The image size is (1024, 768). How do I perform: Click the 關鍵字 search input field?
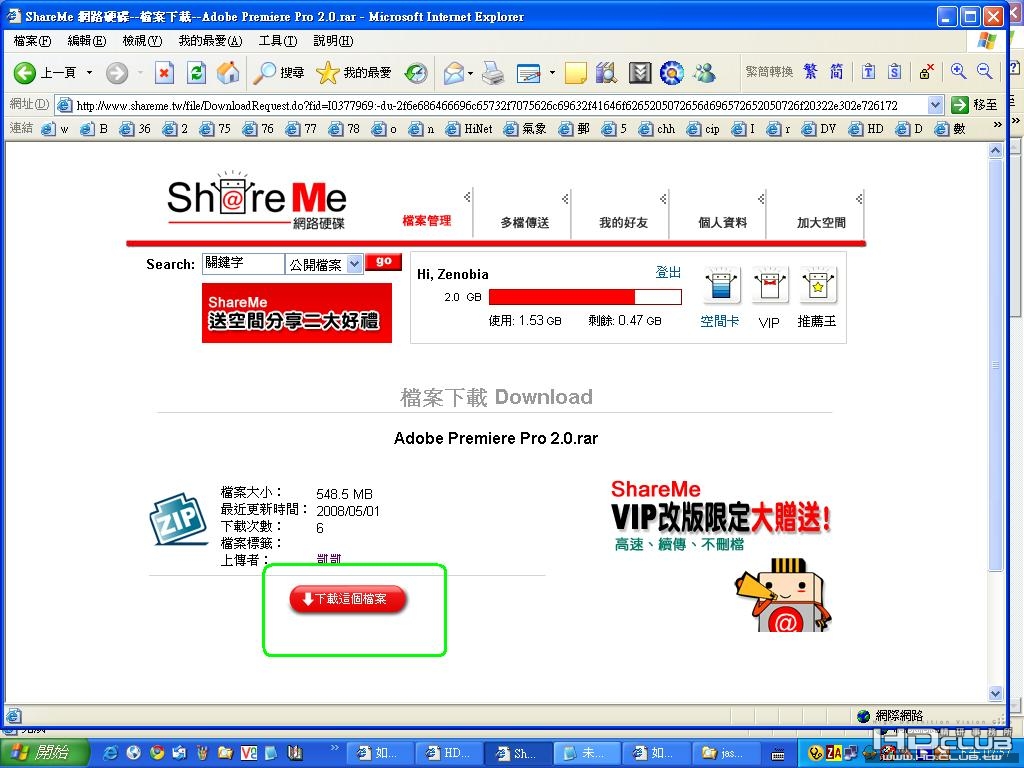point(243,264)
